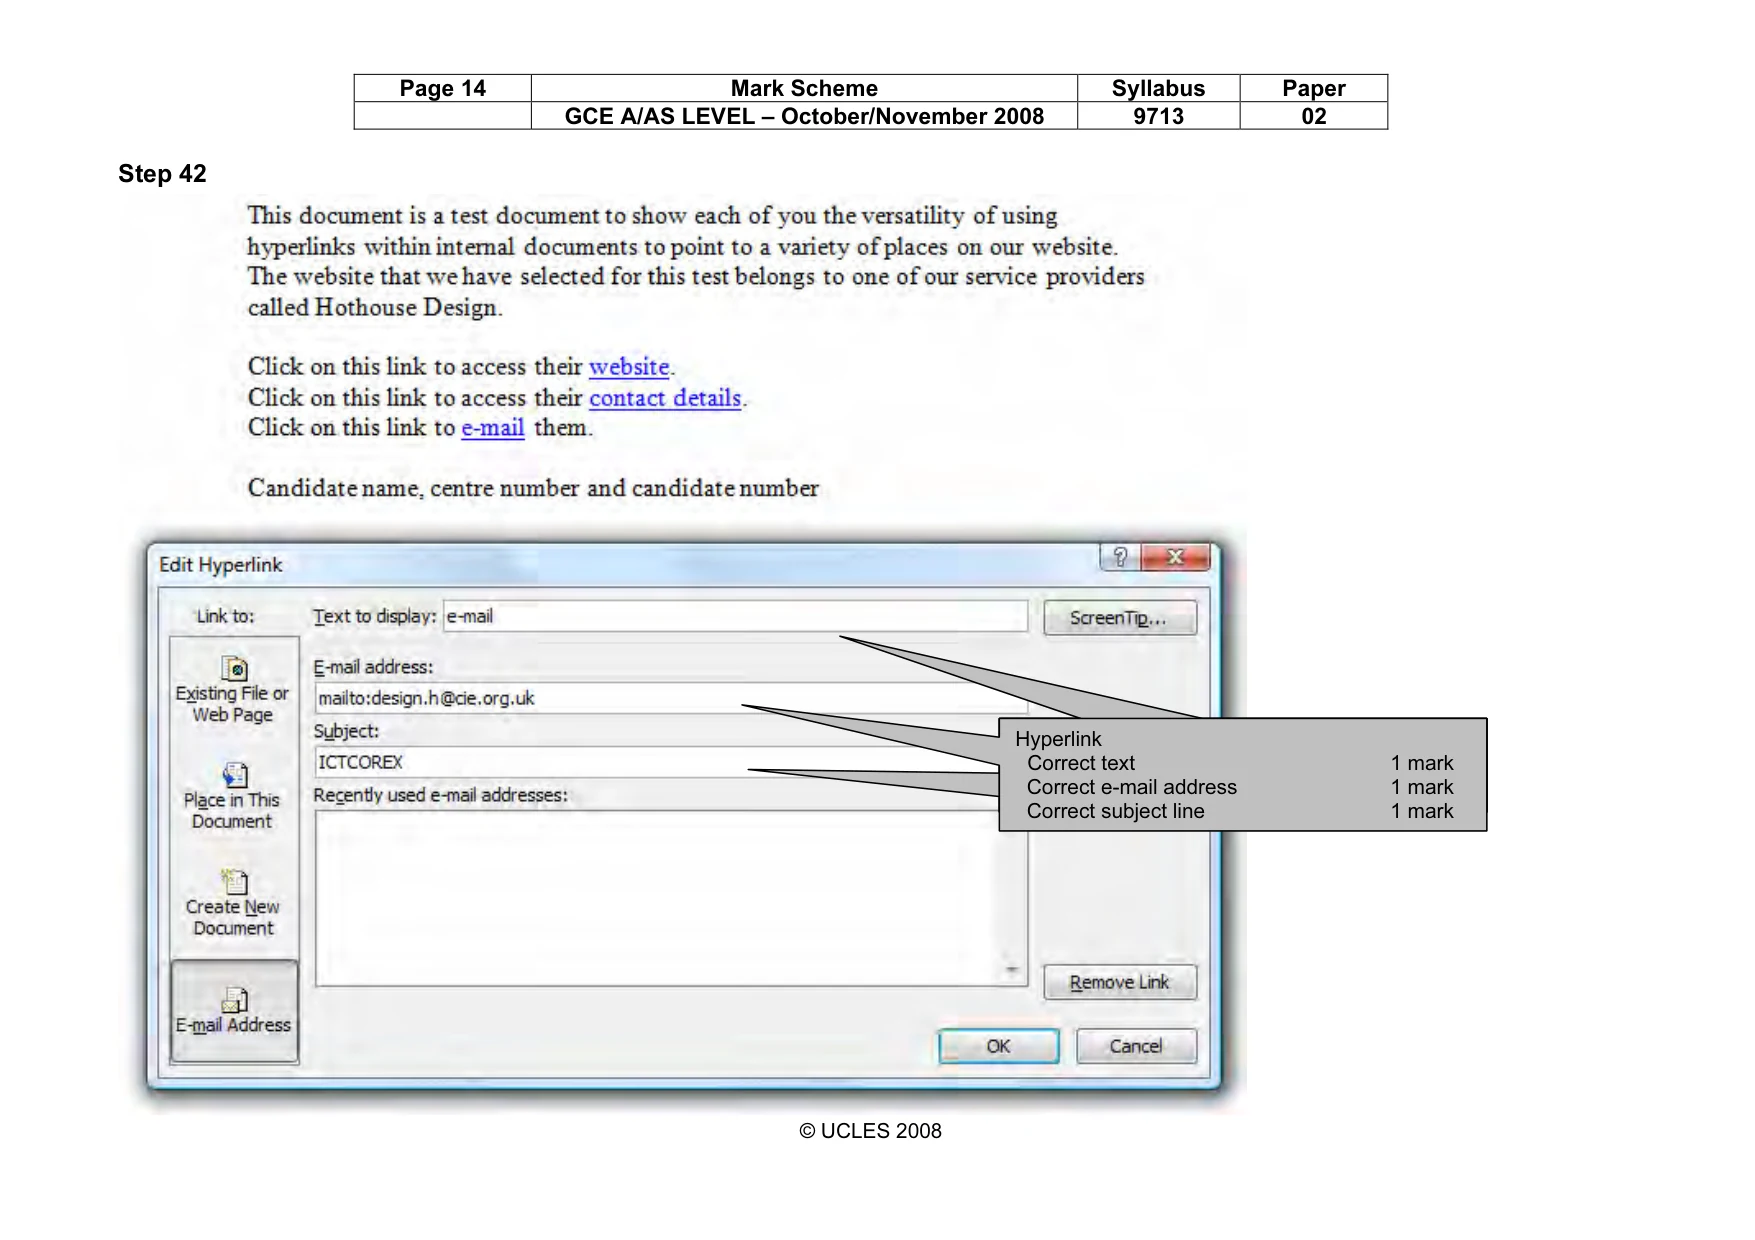Screen dimensions: 1755x1240
Task: Click the 'Mark Scheme' header cell
Action: coord(804,88)
